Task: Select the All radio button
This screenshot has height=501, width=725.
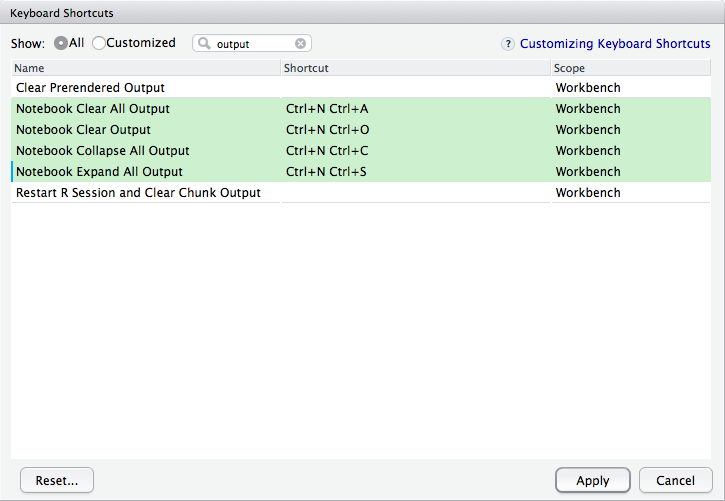Action: [61, 43]
